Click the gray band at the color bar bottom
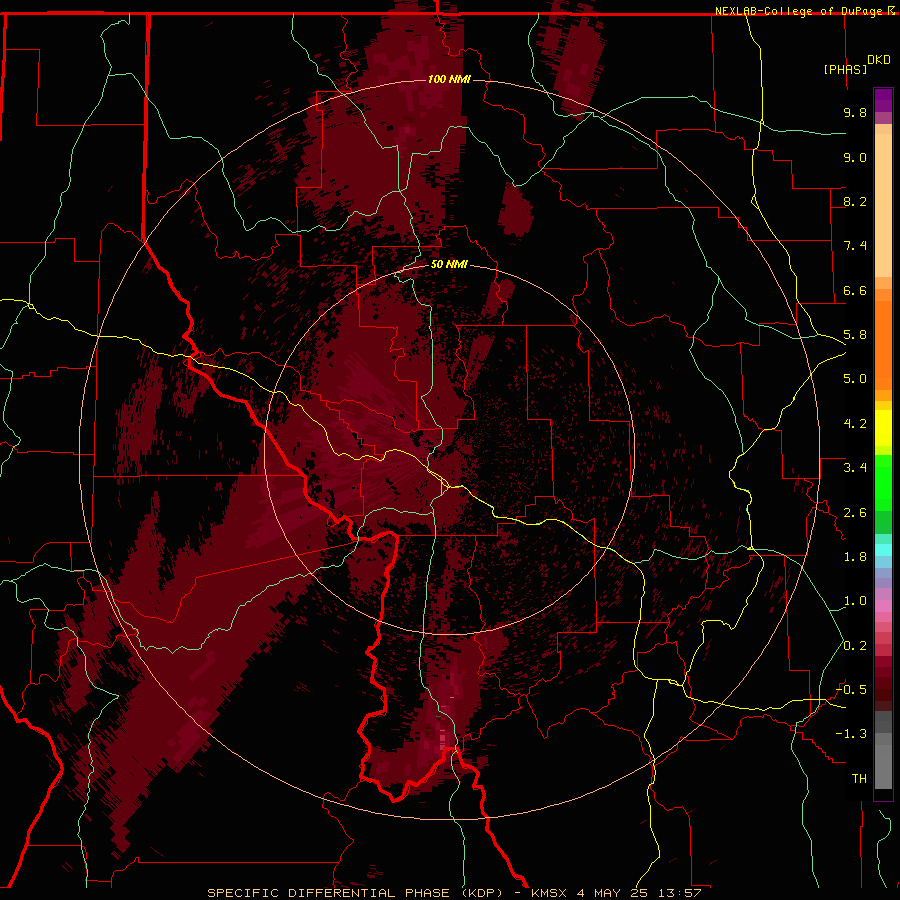 [x=883, y=763]
